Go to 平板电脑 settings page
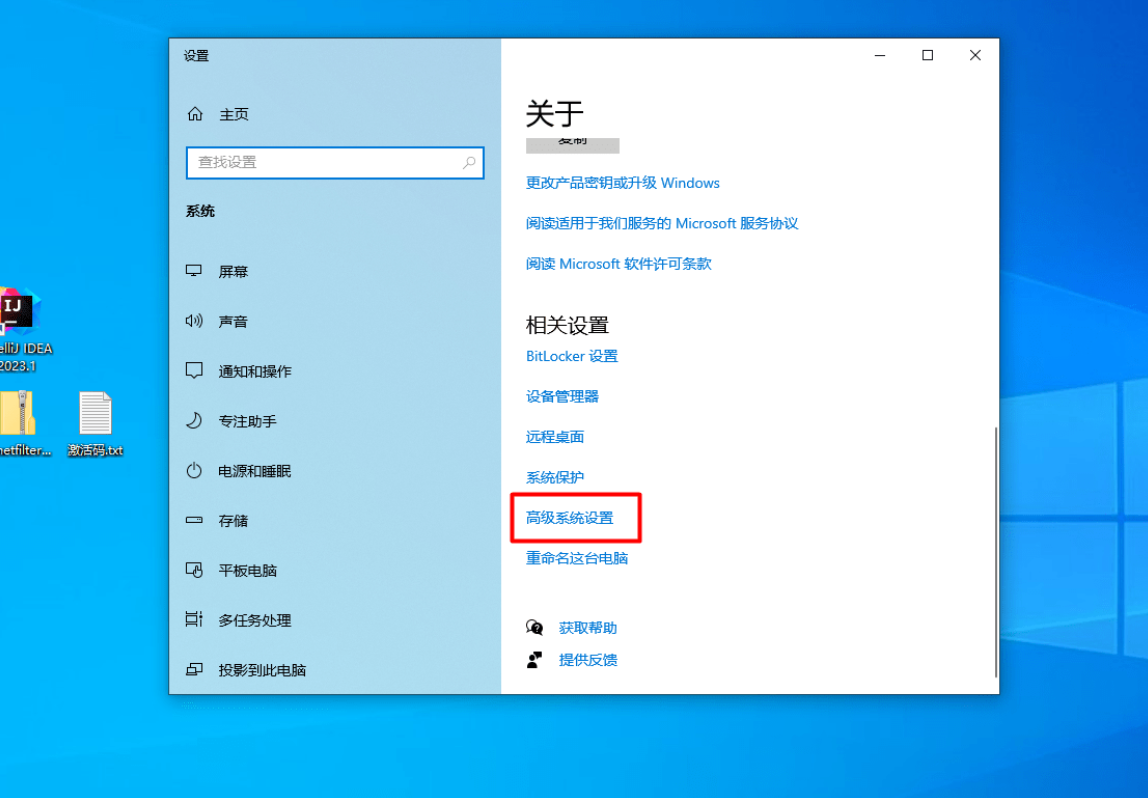1148x798 pixels. pyautogui.click(x=335, y=570)
